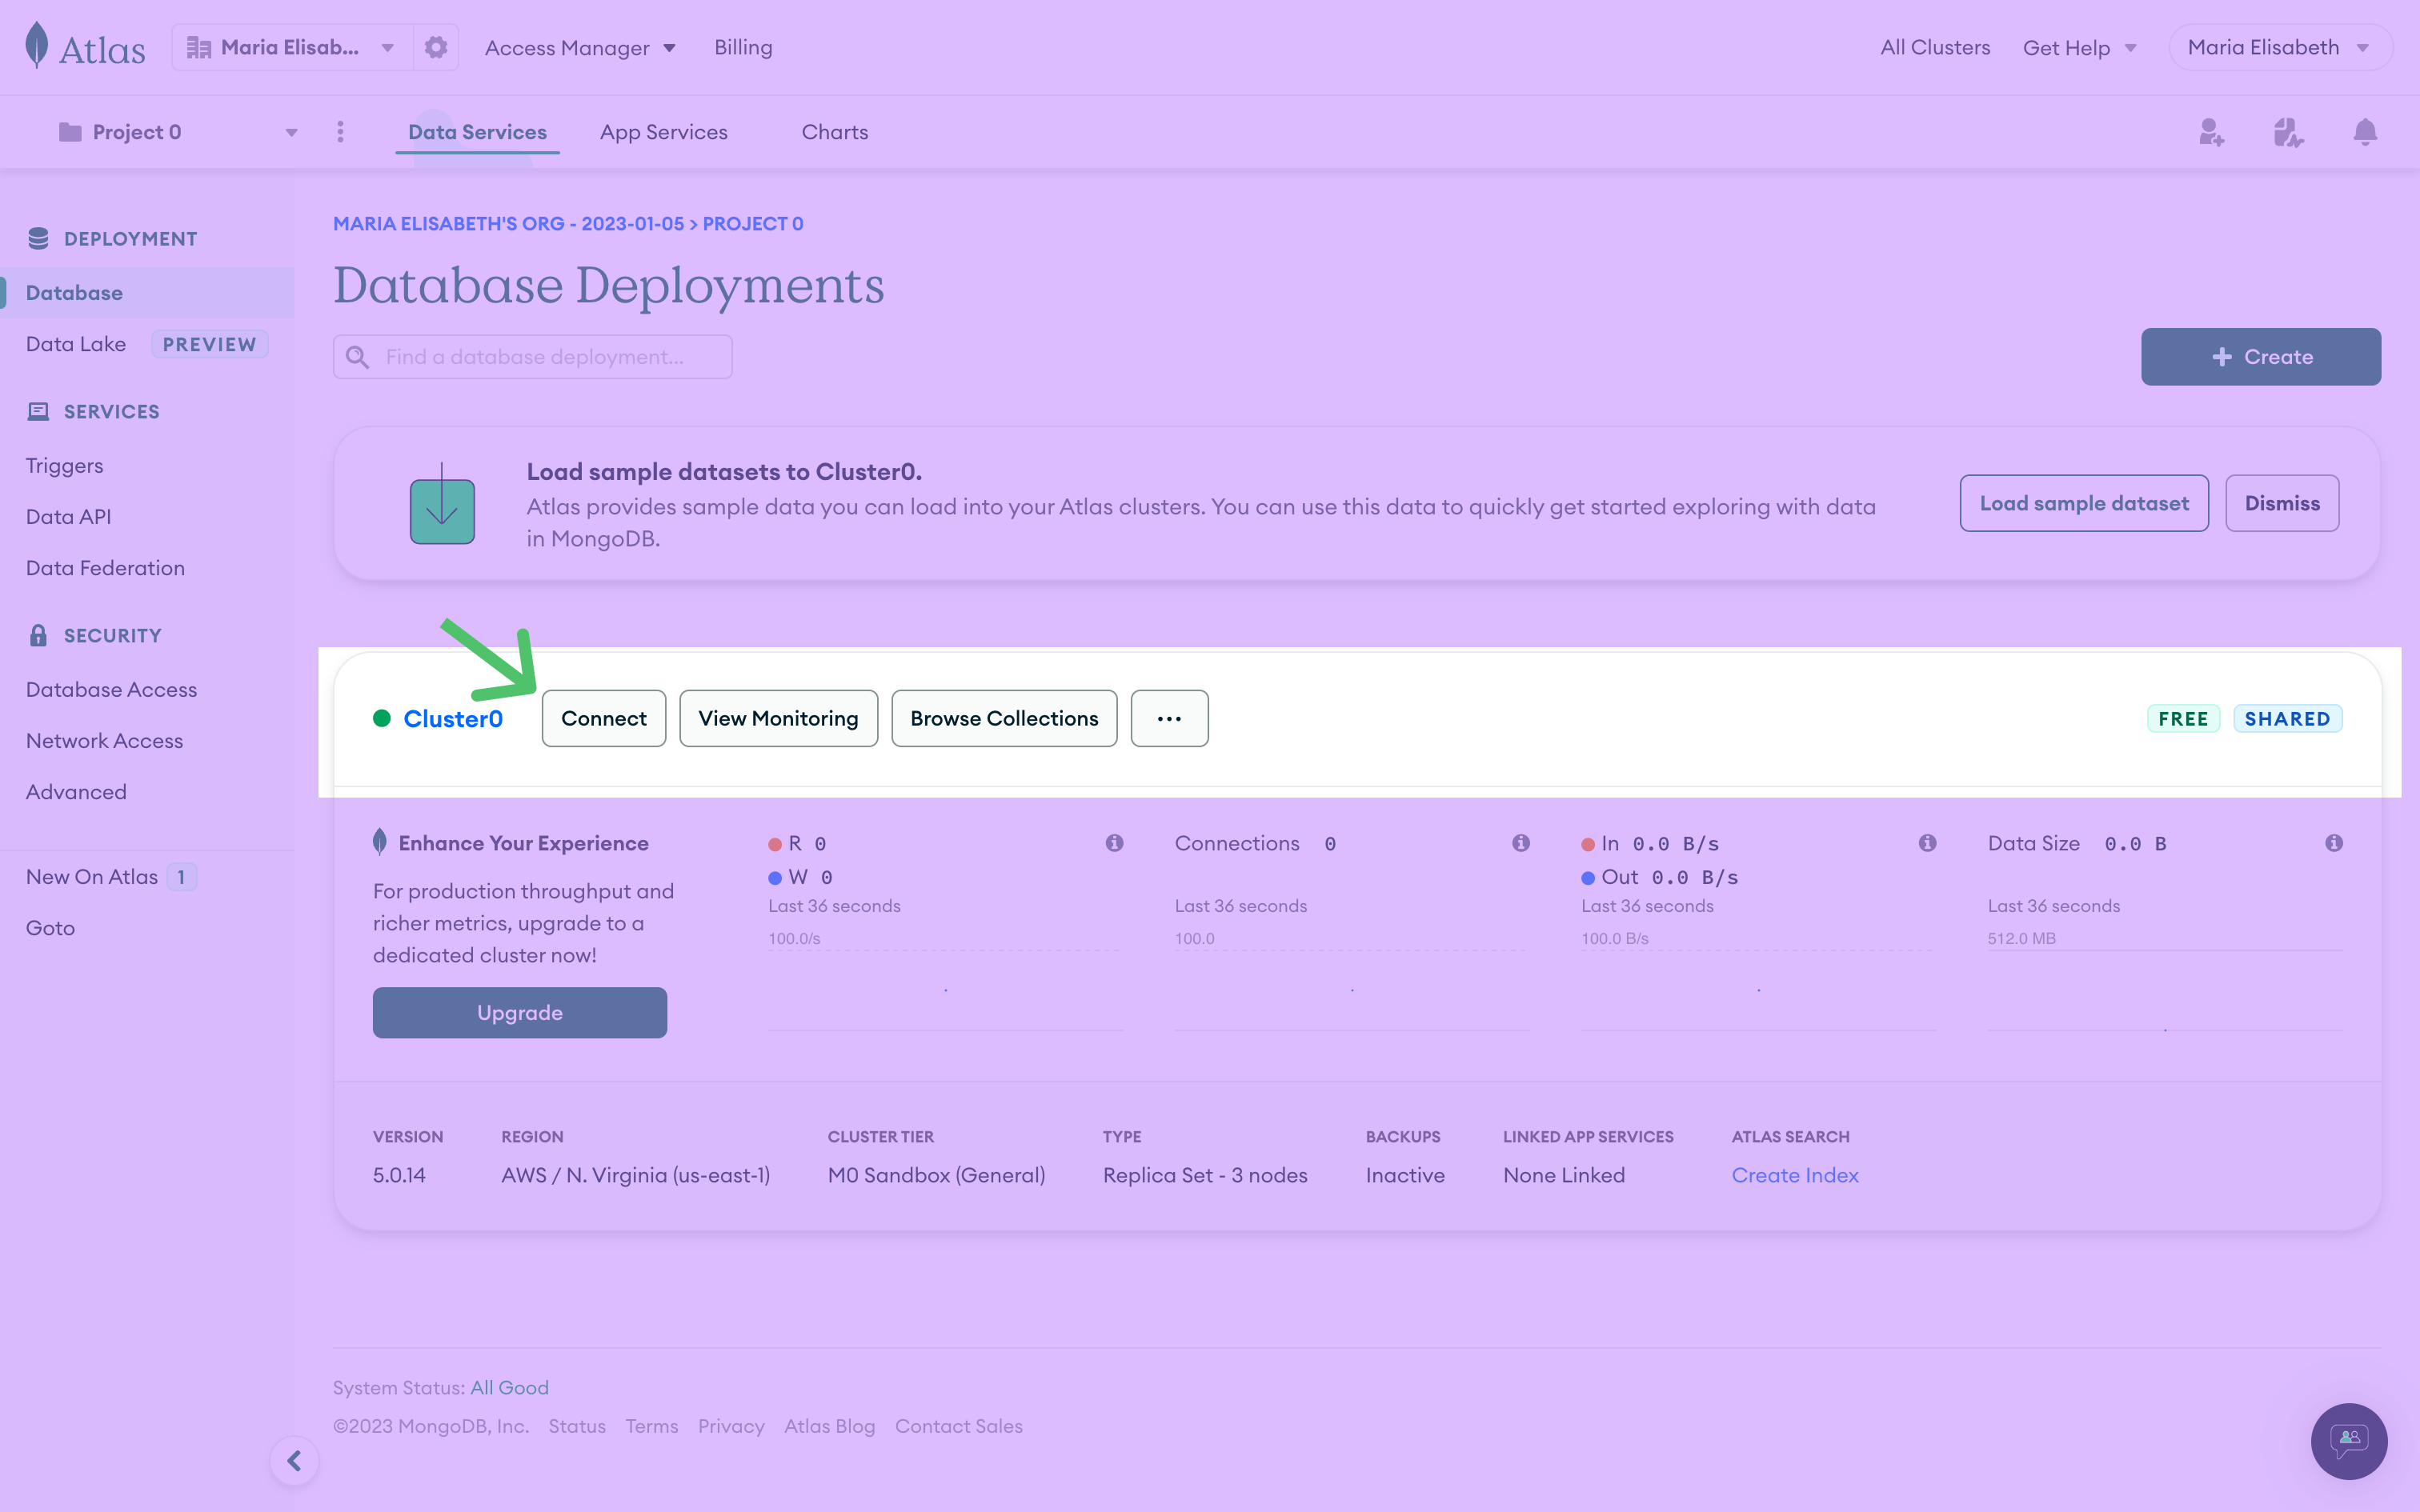
Task: Open Advanced security settings in sidebar
Action: [76, 791]
